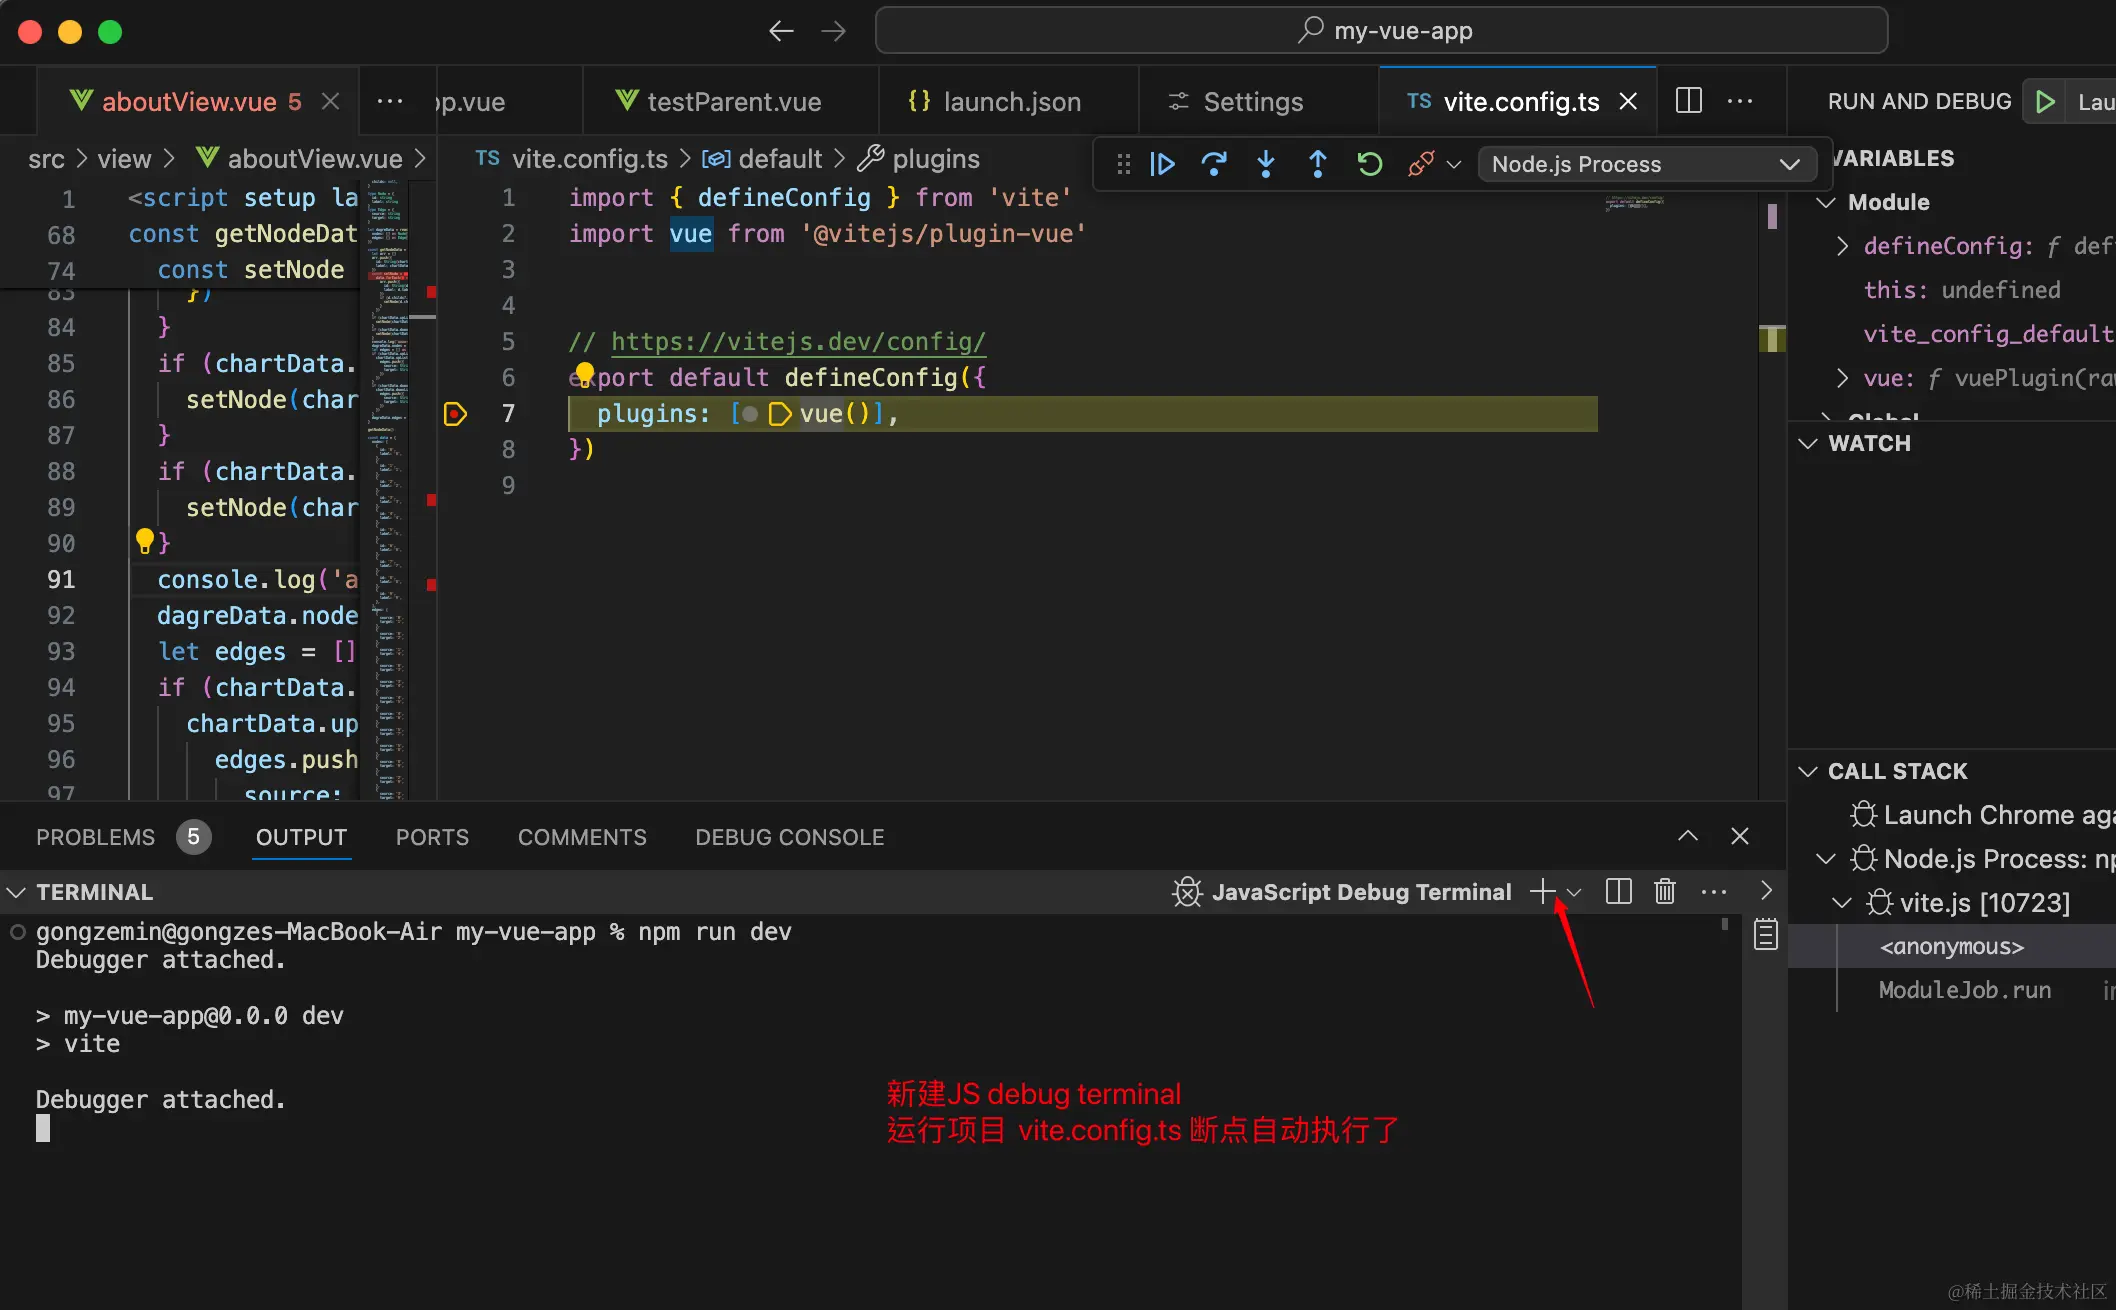Image resolution: width=2116 pixels, height=1310 pixels.
Task: Click the my-vue-app command search bar
Action: click(x=1381, y=31)
